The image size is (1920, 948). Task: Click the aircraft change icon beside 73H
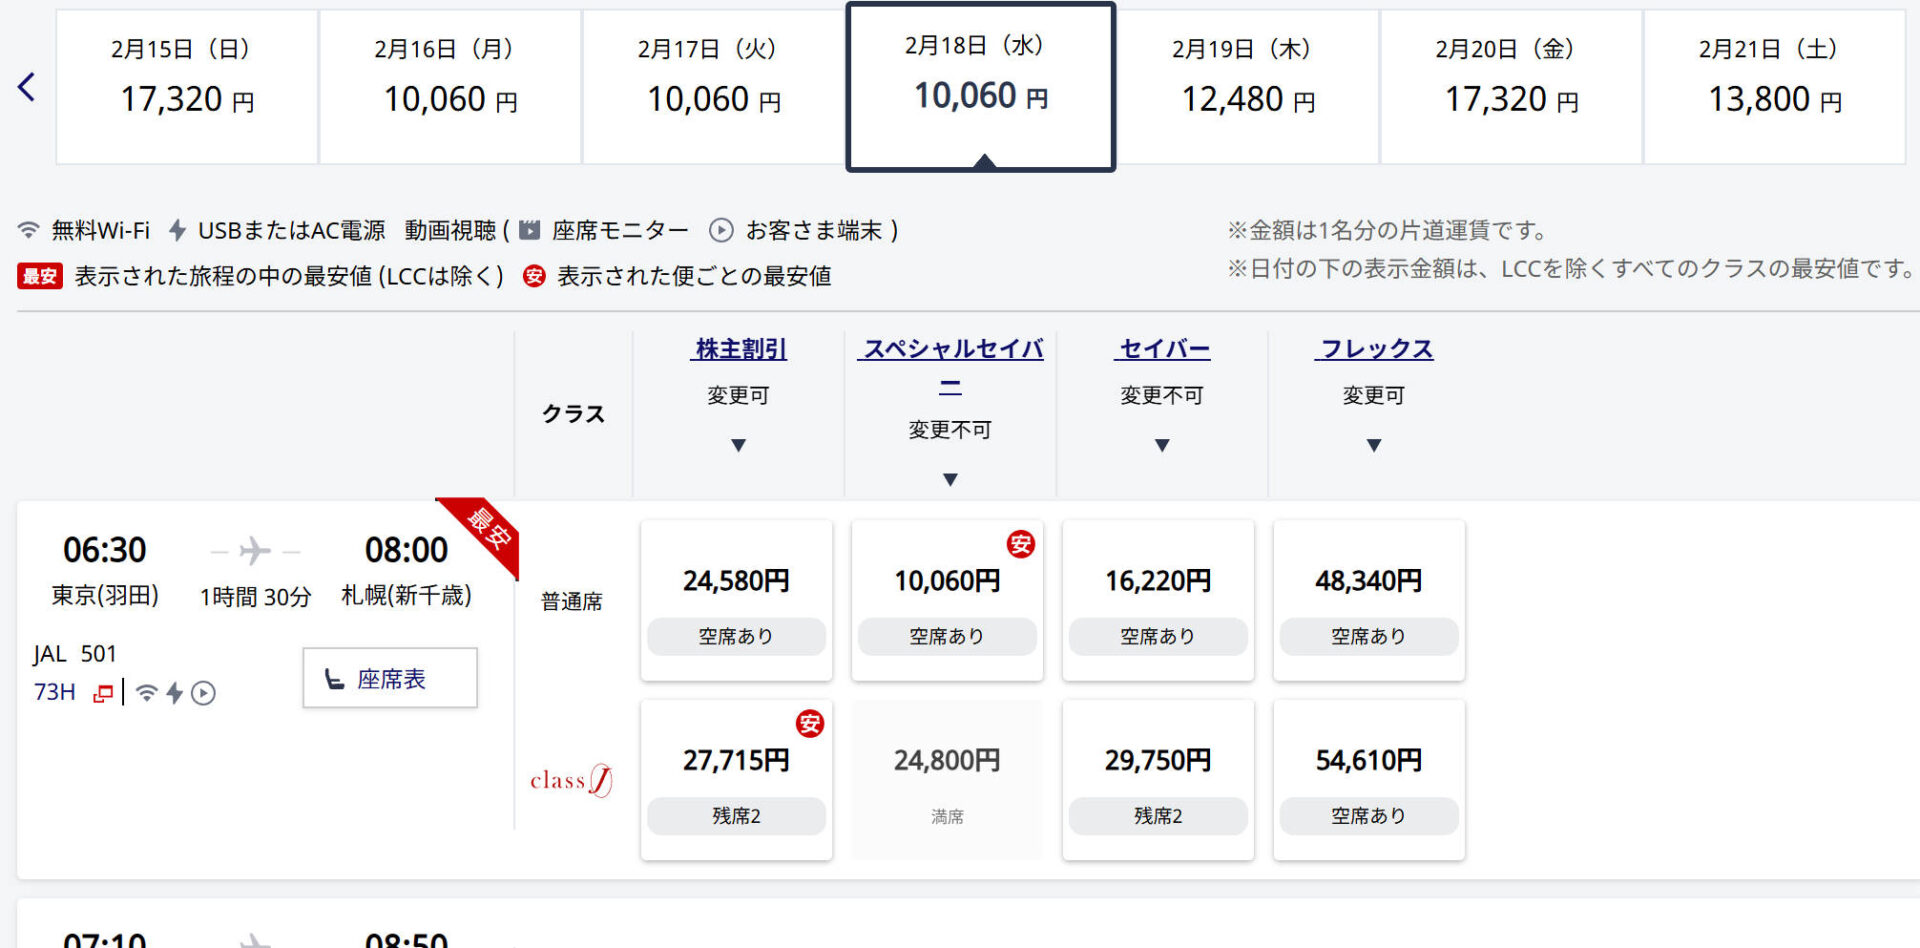pos(102,693)
